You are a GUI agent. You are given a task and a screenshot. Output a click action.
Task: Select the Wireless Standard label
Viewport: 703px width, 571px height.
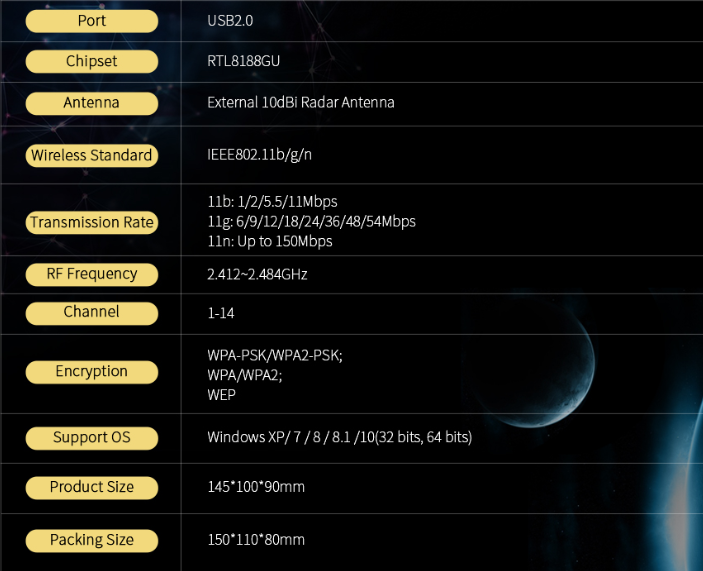(x=91, y=156)
